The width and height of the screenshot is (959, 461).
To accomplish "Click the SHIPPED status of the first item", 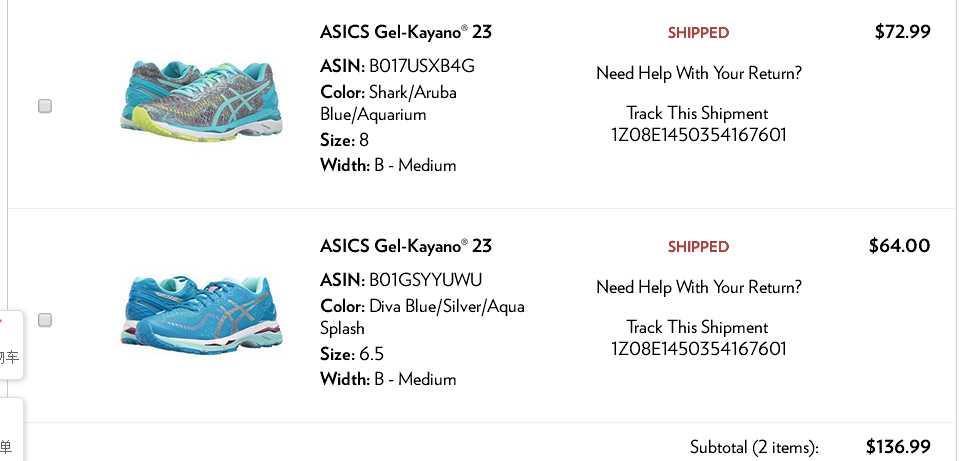I will tap(698, 33).
